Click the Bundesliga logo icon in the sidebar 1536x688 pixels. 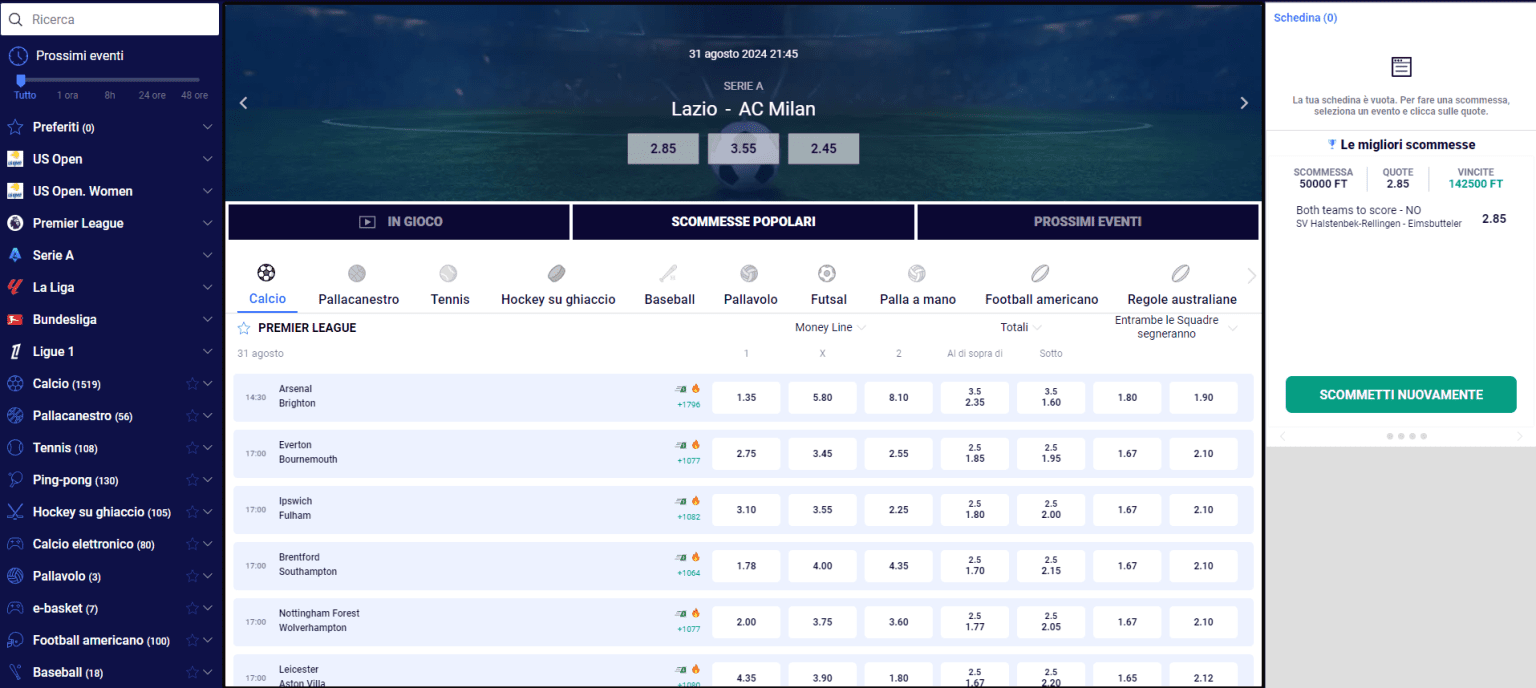[15, 319]
